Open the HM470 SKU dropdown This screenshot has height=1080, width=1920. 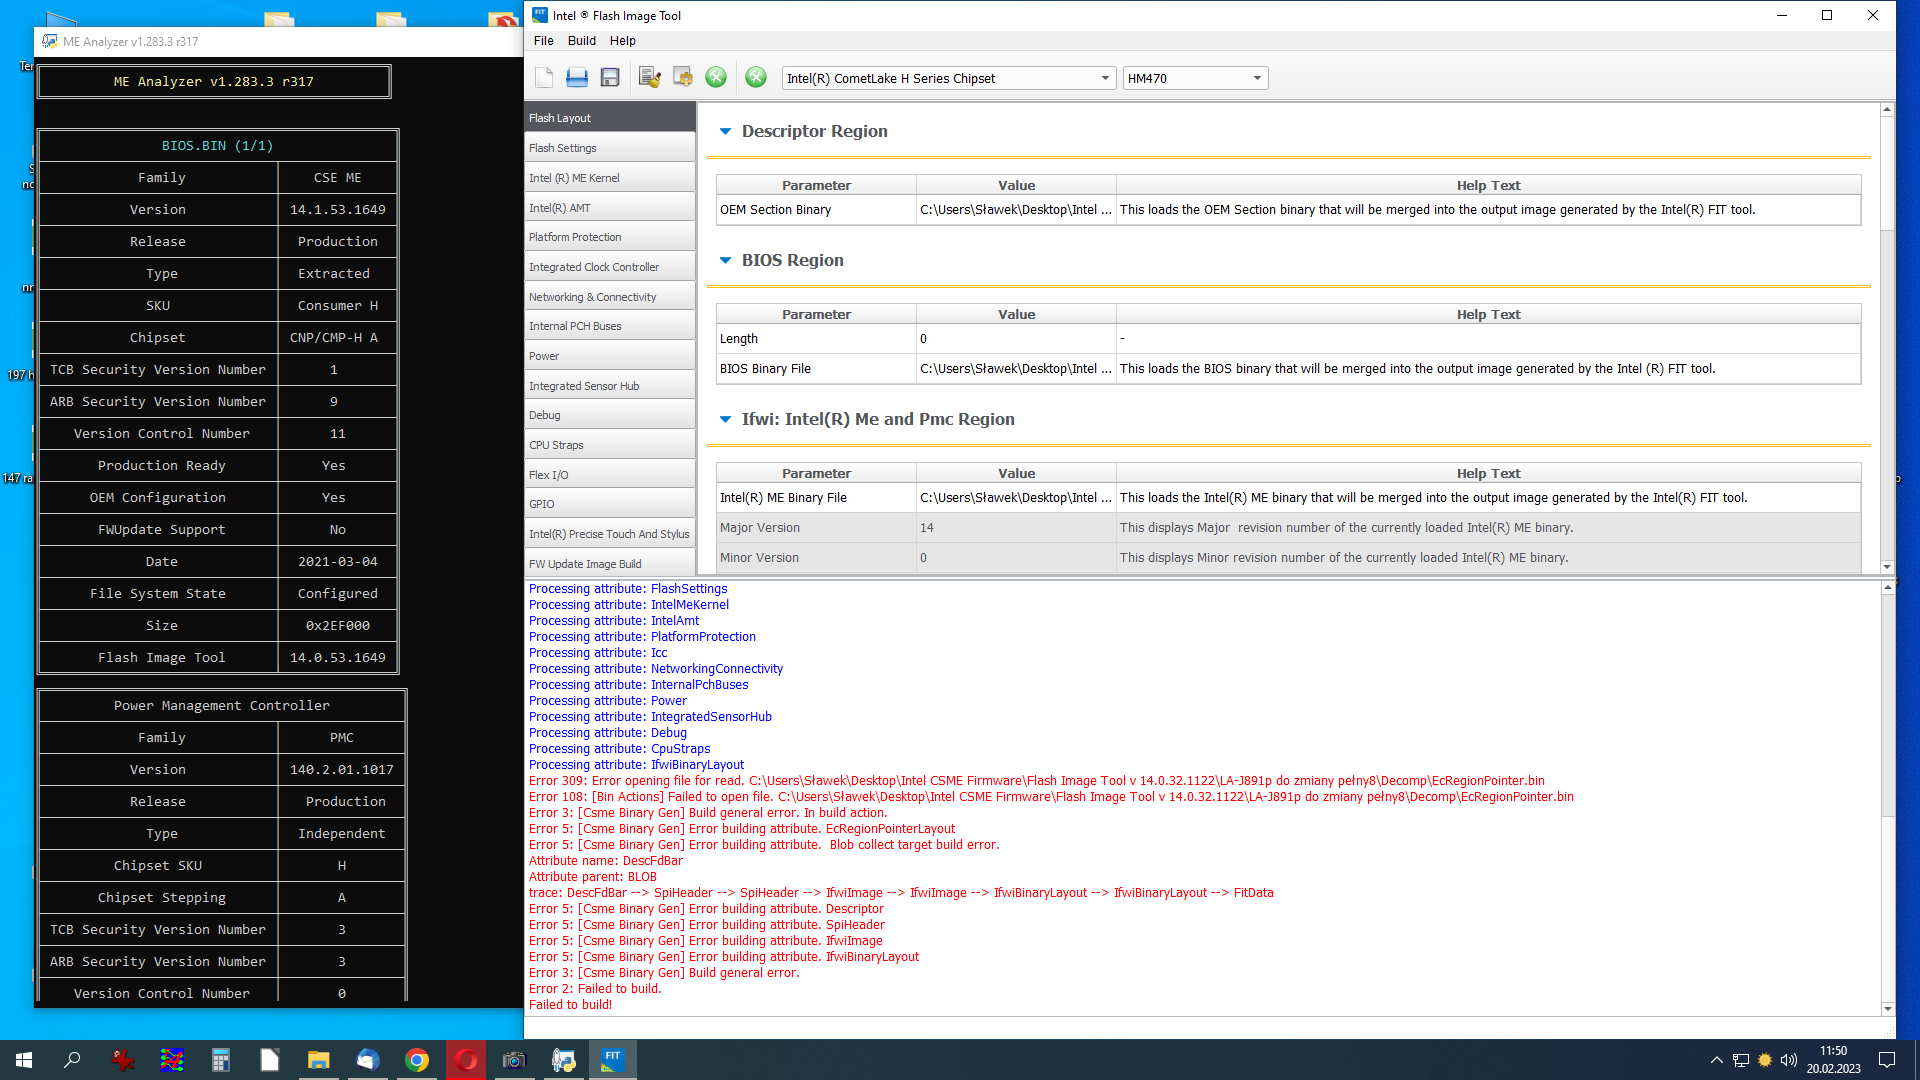click(1195, 78)
